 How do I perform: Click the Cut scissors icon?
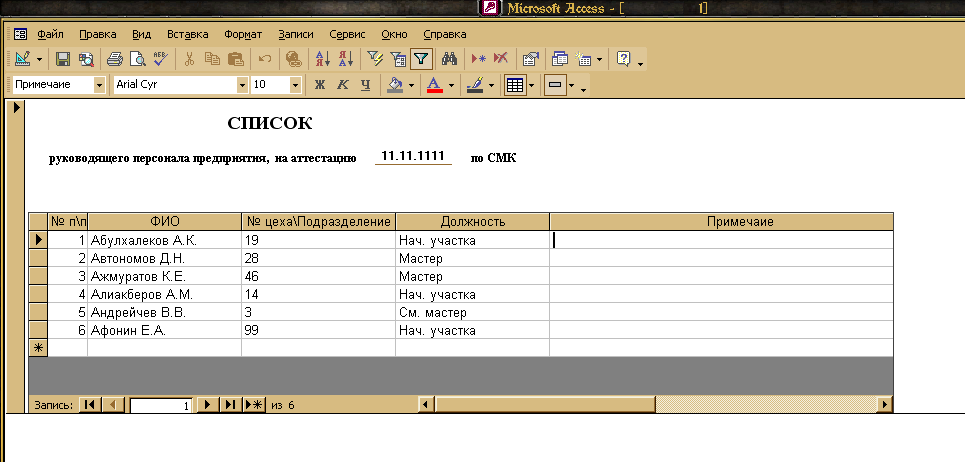point(189,59)
